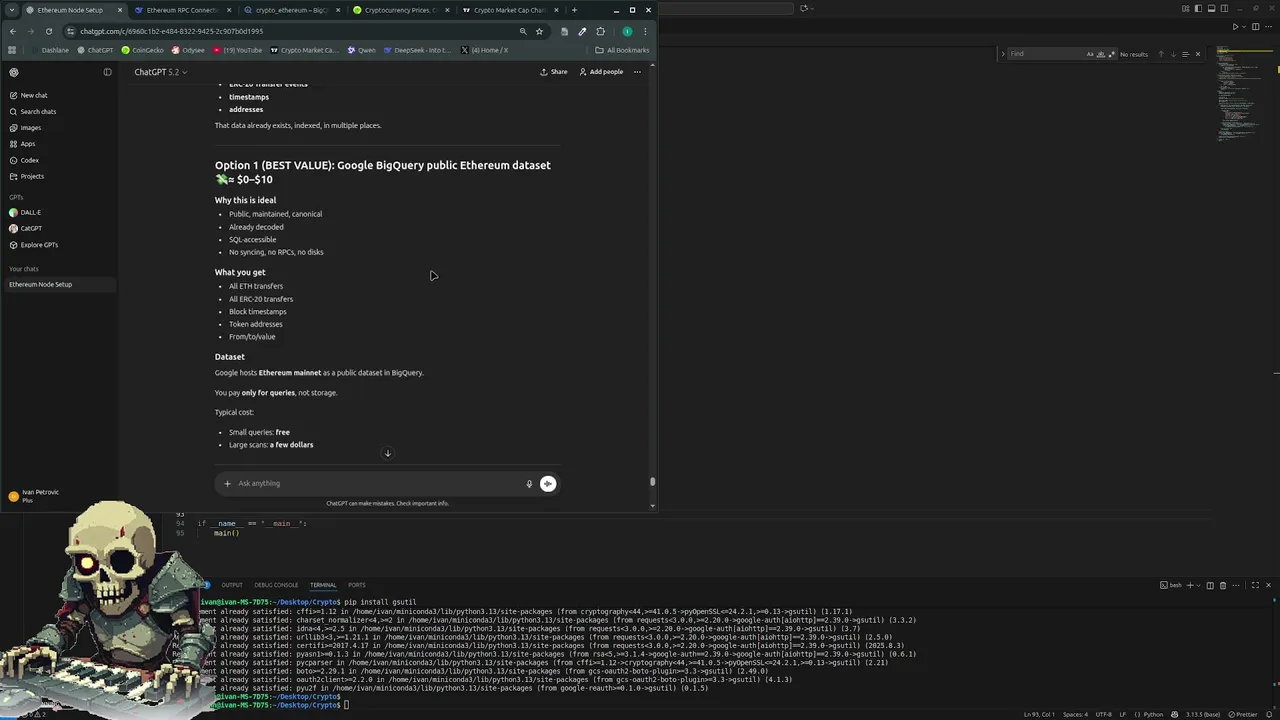Click Add people in ChatGPT header
Viewport: 1280px width, 720px height.
[601, 72]
